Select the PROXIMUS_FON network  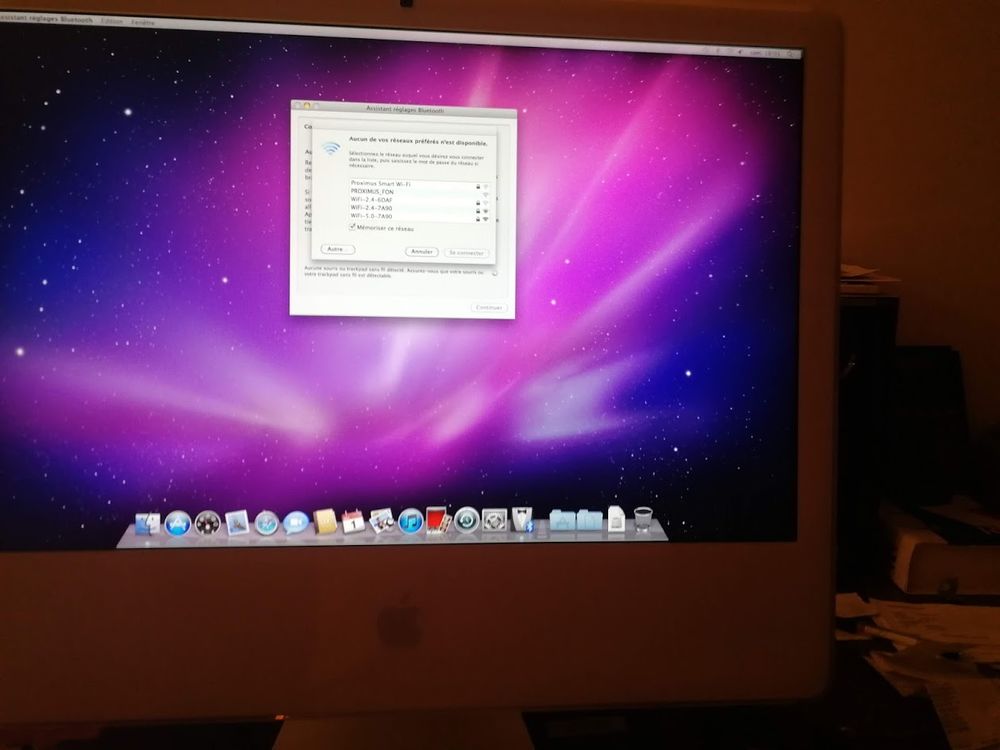tap(420, 191)
